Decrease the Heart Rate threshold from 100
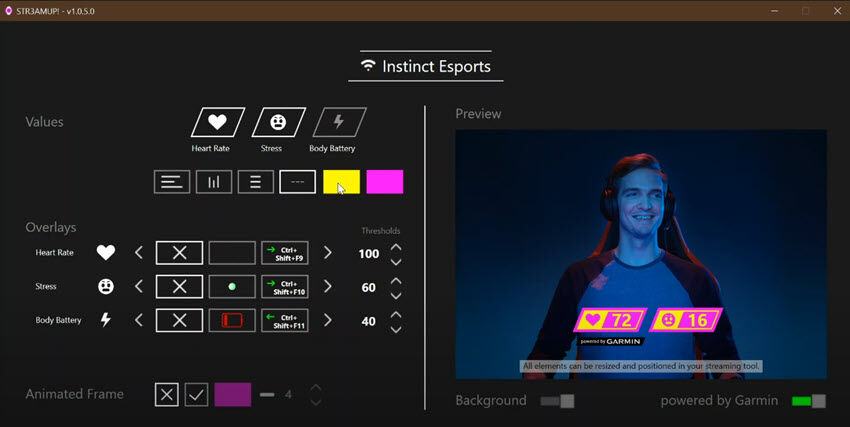 pos(396,262)
